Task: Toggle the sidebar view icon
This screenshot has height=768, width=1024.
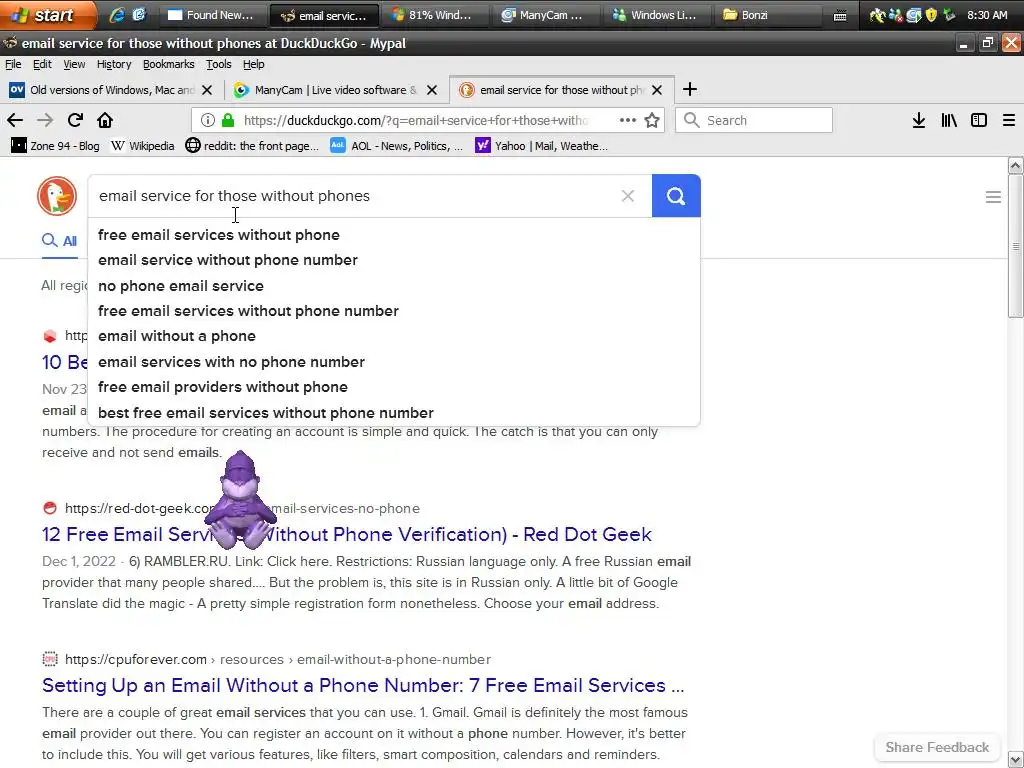Action: pos(979,120)
